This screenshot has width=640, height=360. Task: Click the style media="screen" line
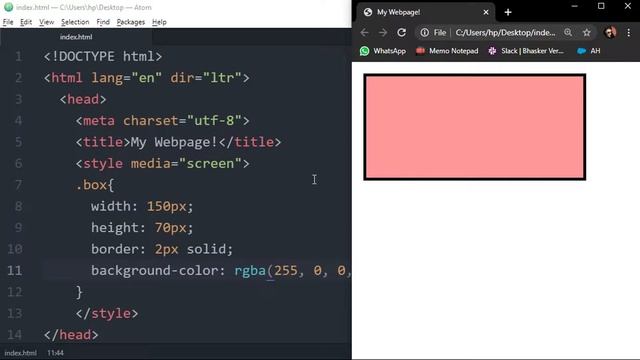(162, 164)
